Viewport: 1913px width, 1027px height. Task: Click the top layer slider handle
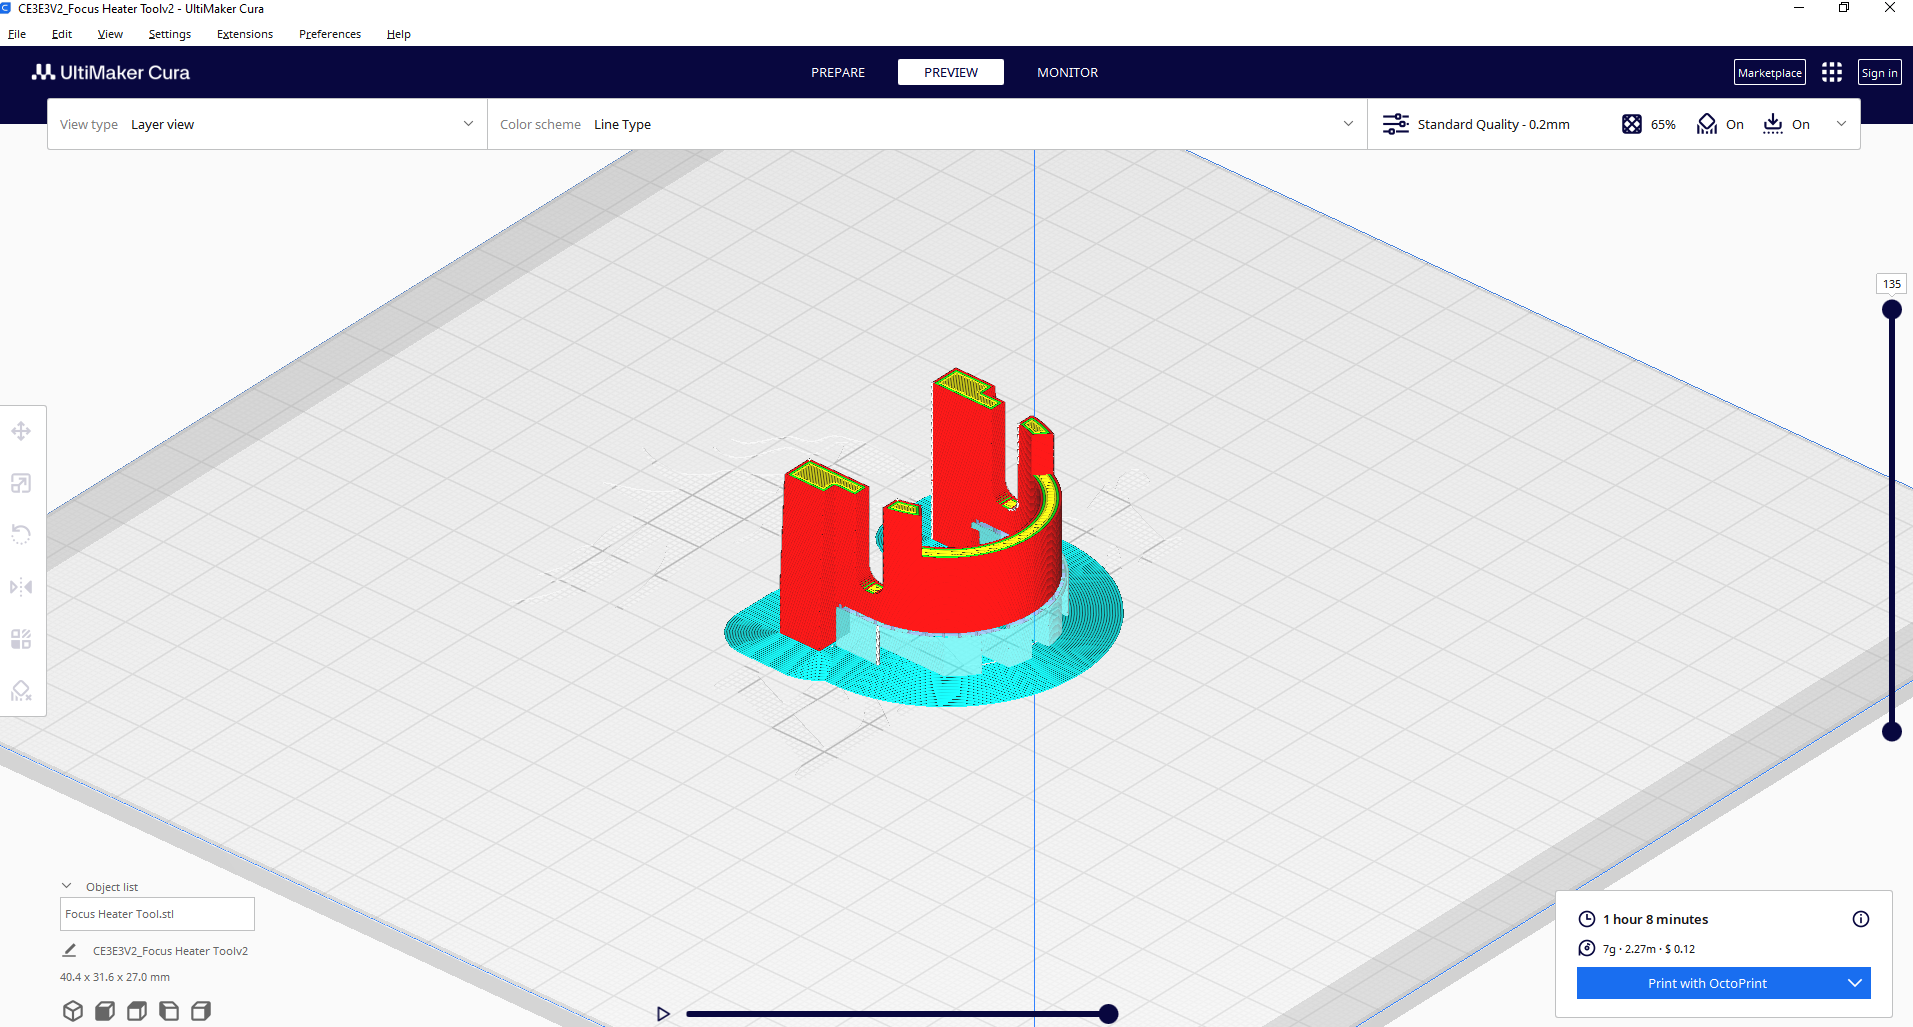click(1892, 310)
